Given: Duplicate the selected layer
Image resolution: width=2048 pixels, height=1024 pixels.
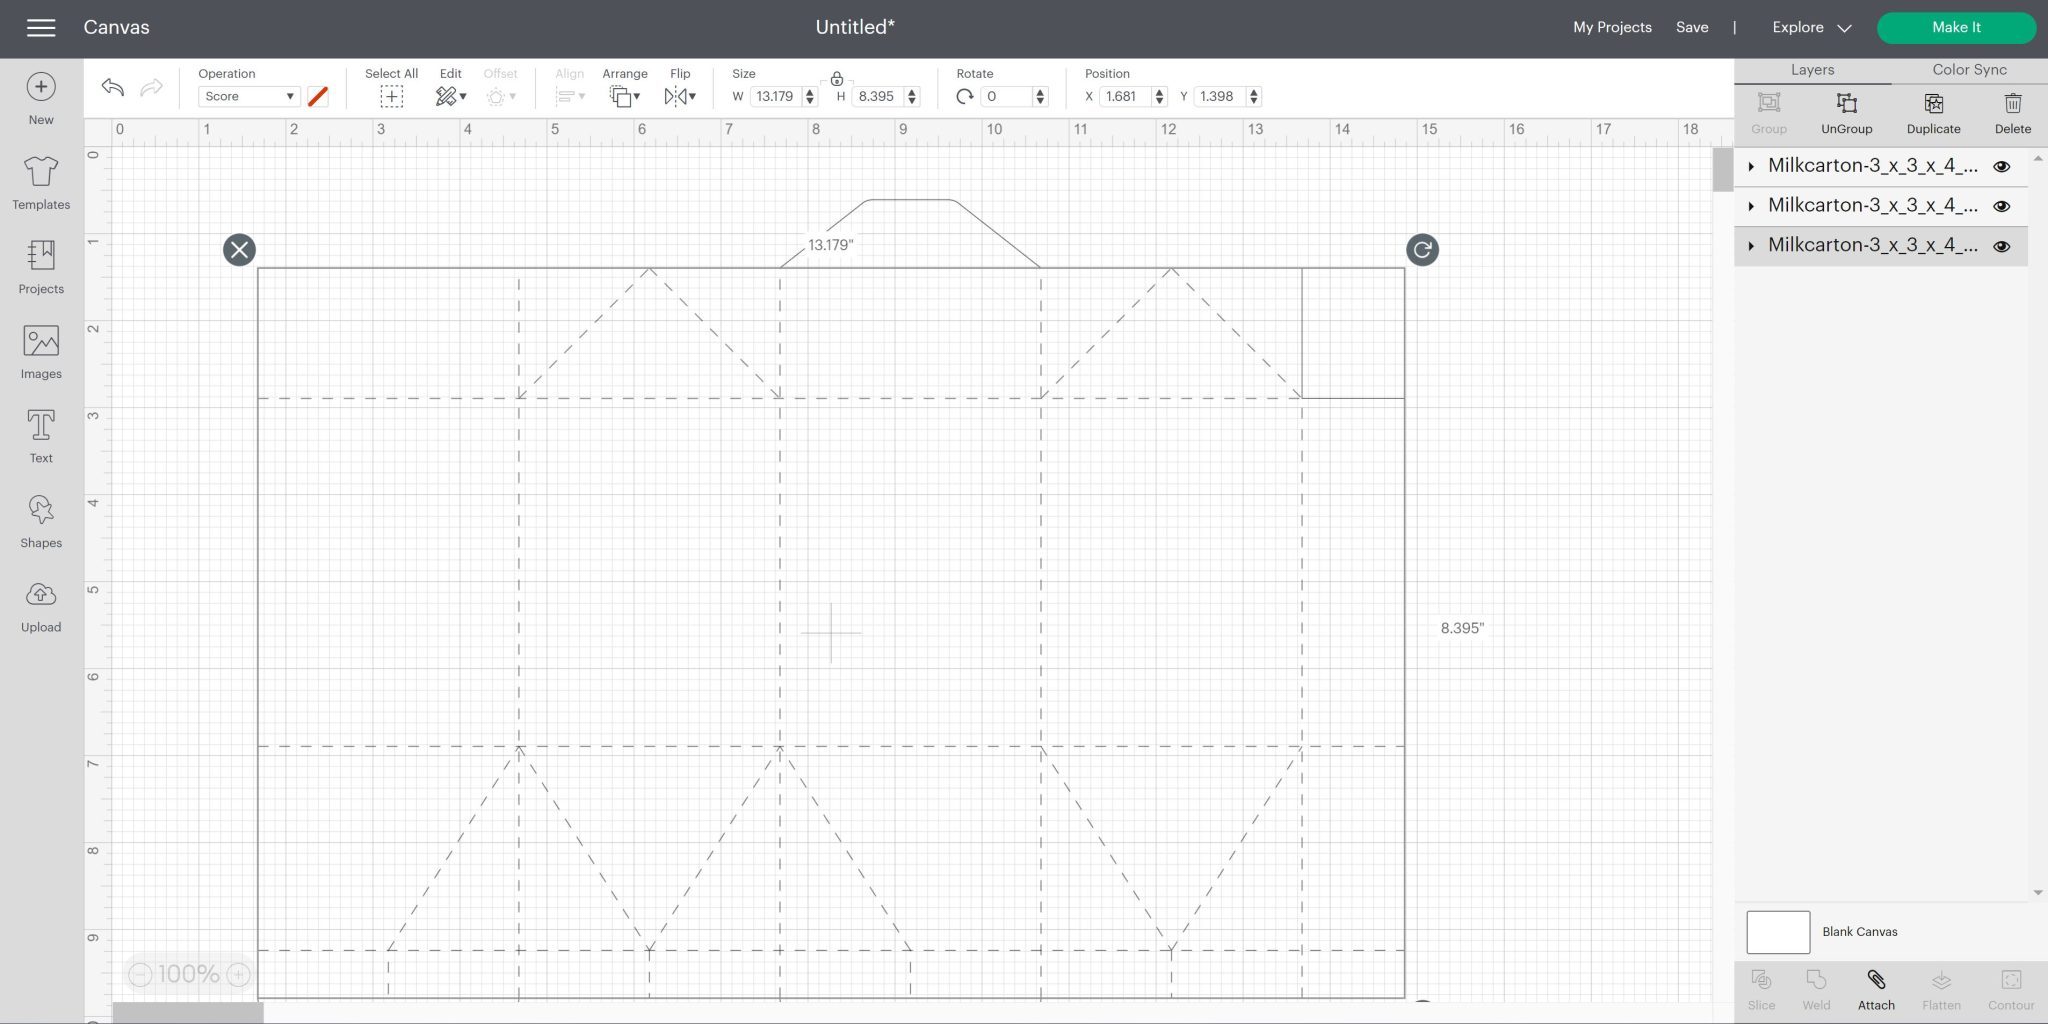Looking at the screenshot, I should click(1933, 113).
